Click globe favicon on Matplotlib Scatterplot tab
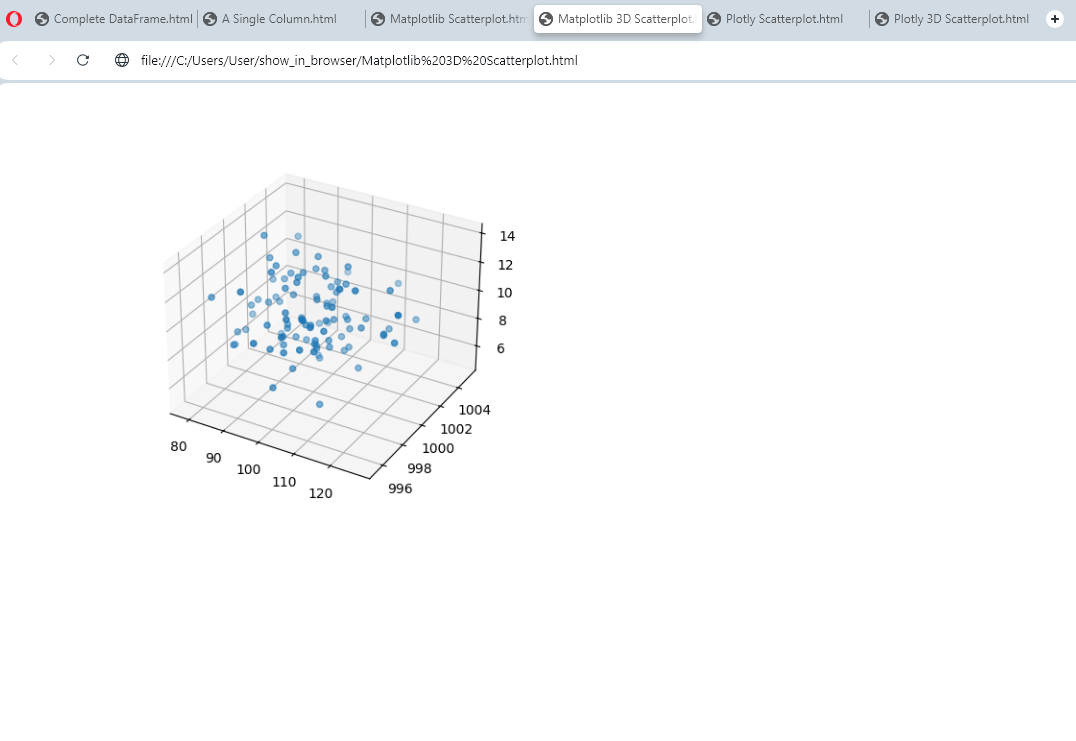This screenshot has width=1076, height=741. click(378, 19)
